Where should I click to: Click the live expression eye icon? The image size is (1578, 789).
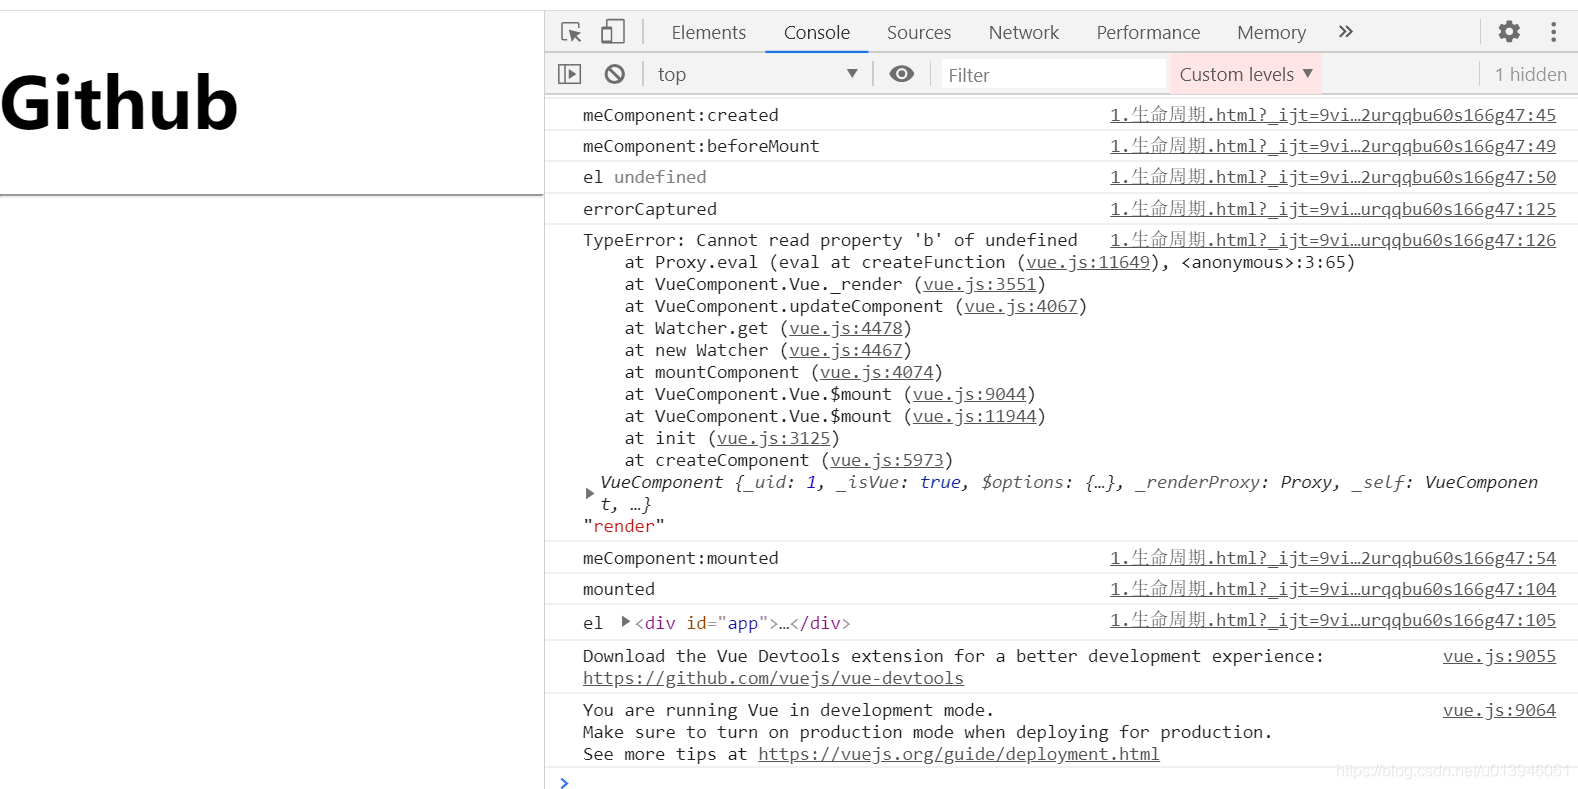coord(902,74)
